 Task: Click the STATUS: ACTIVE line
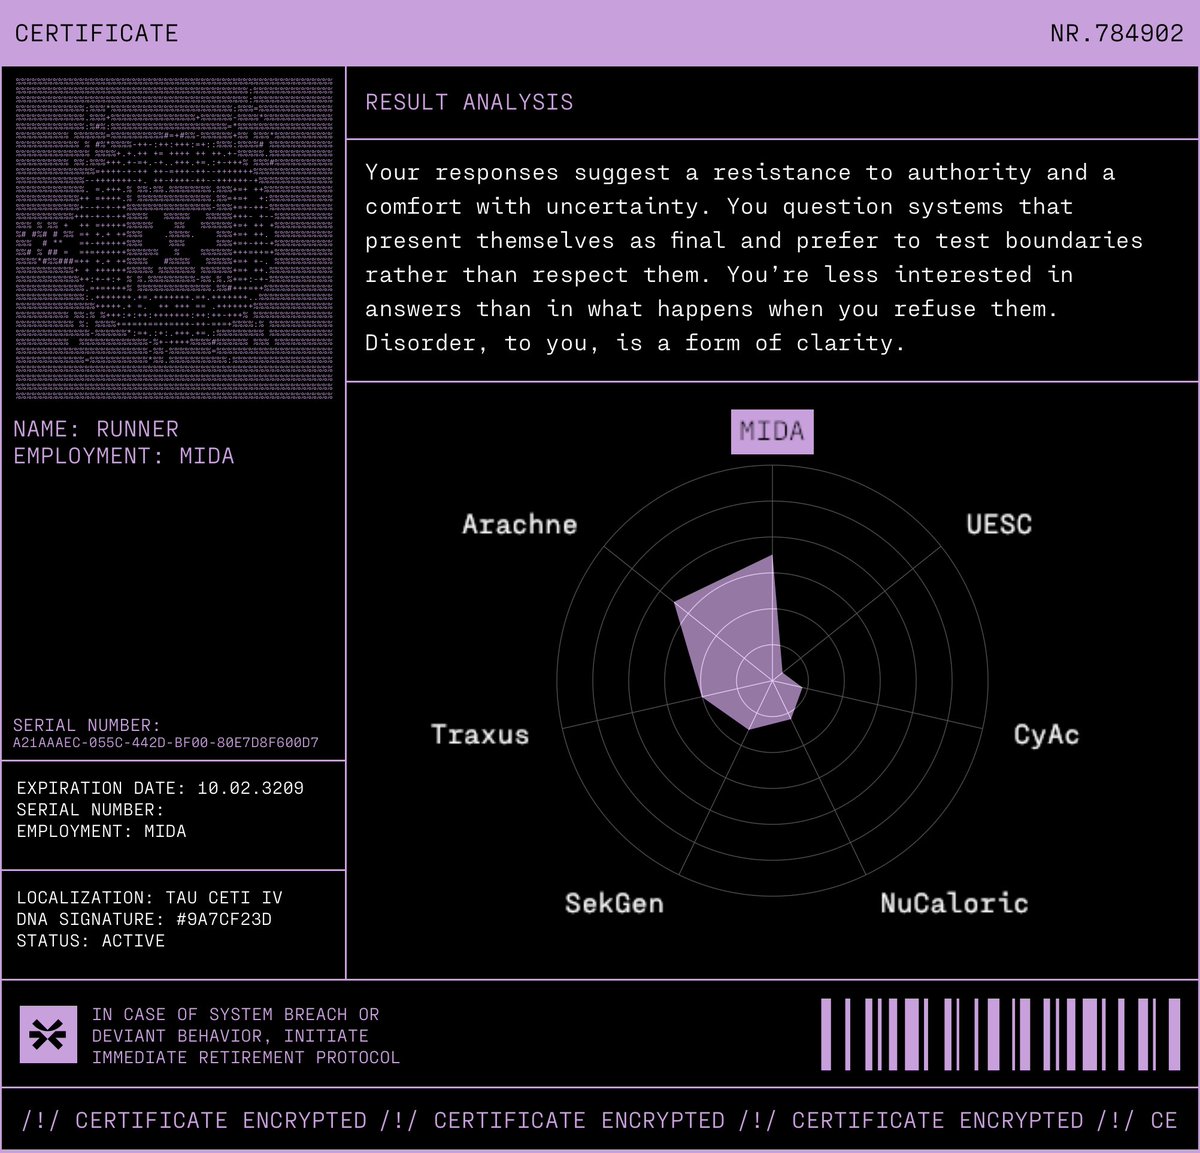[x=91, y=941]
